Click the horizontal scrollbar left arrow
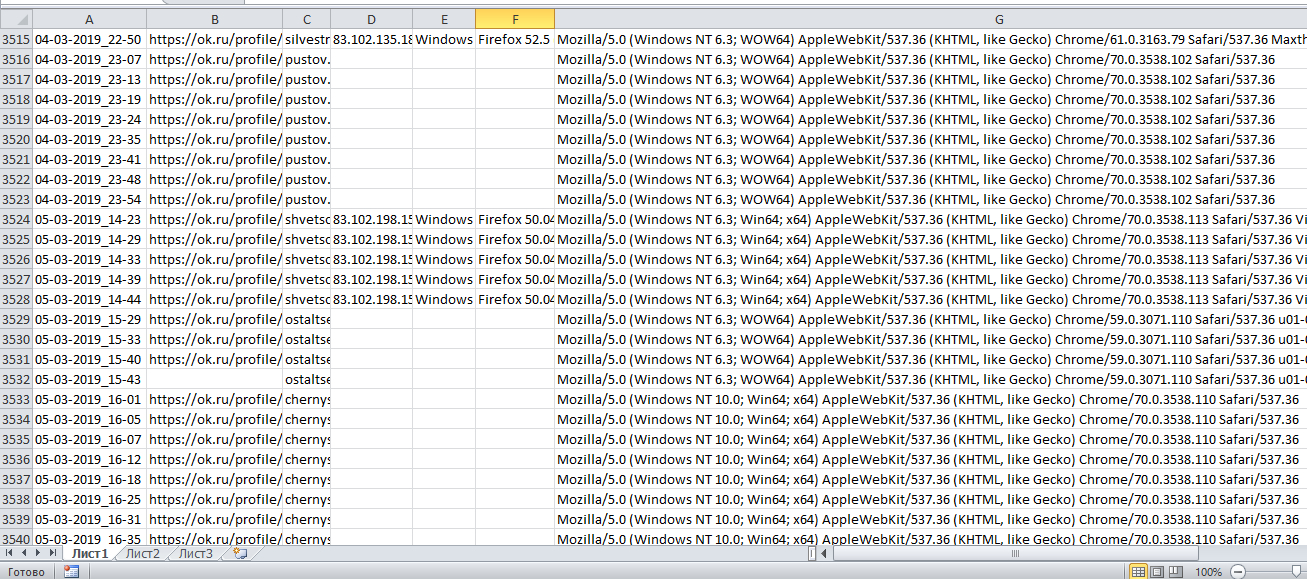Screen dimensions: 1307x579 click(825, 553)
